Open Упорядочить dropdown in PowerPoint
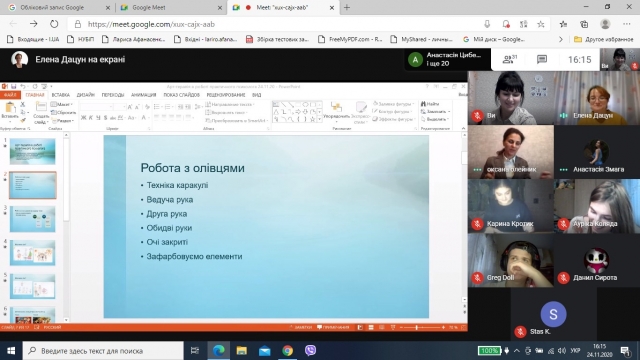Screen dimensions: 640x360 [336, 112]
